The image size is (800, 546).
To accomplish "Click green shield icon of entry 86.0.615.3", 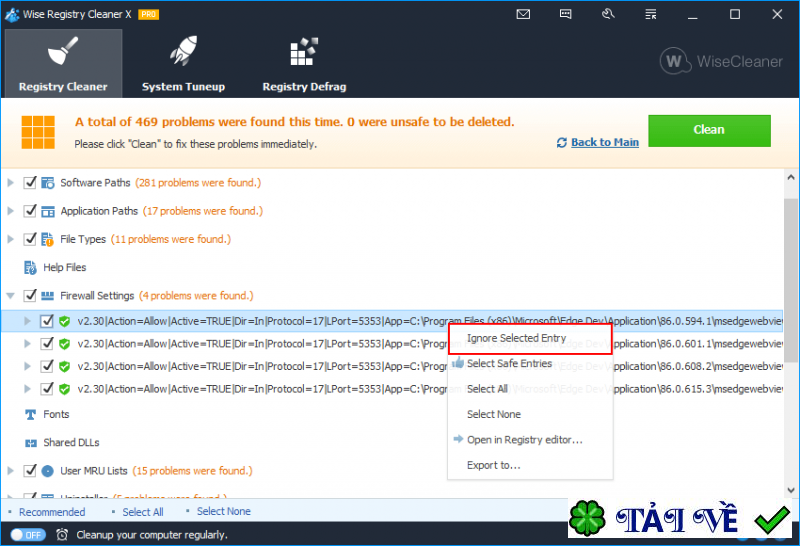I will coord(64,389).
